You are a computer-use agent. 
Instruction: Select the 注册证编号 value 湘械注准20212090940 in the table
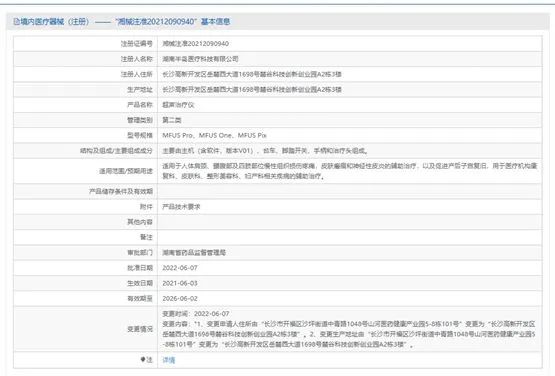(x=195, y=44)
